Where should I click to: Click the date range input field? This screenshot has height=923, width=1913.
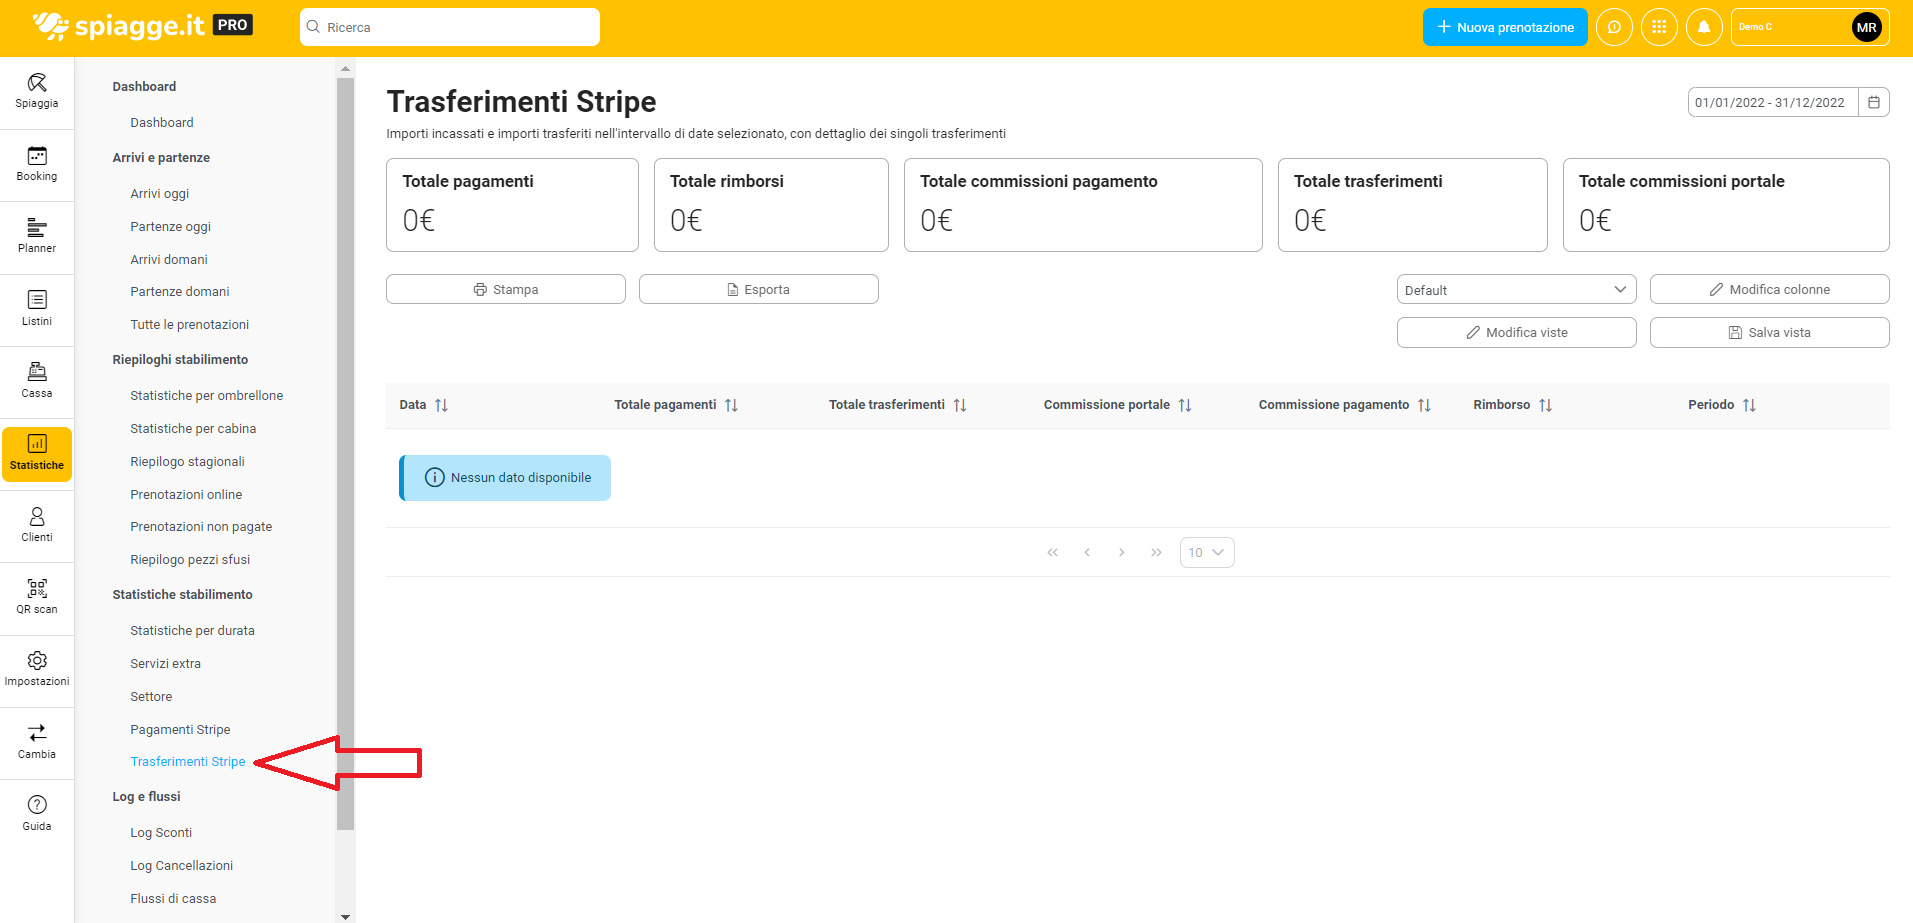1772,102
